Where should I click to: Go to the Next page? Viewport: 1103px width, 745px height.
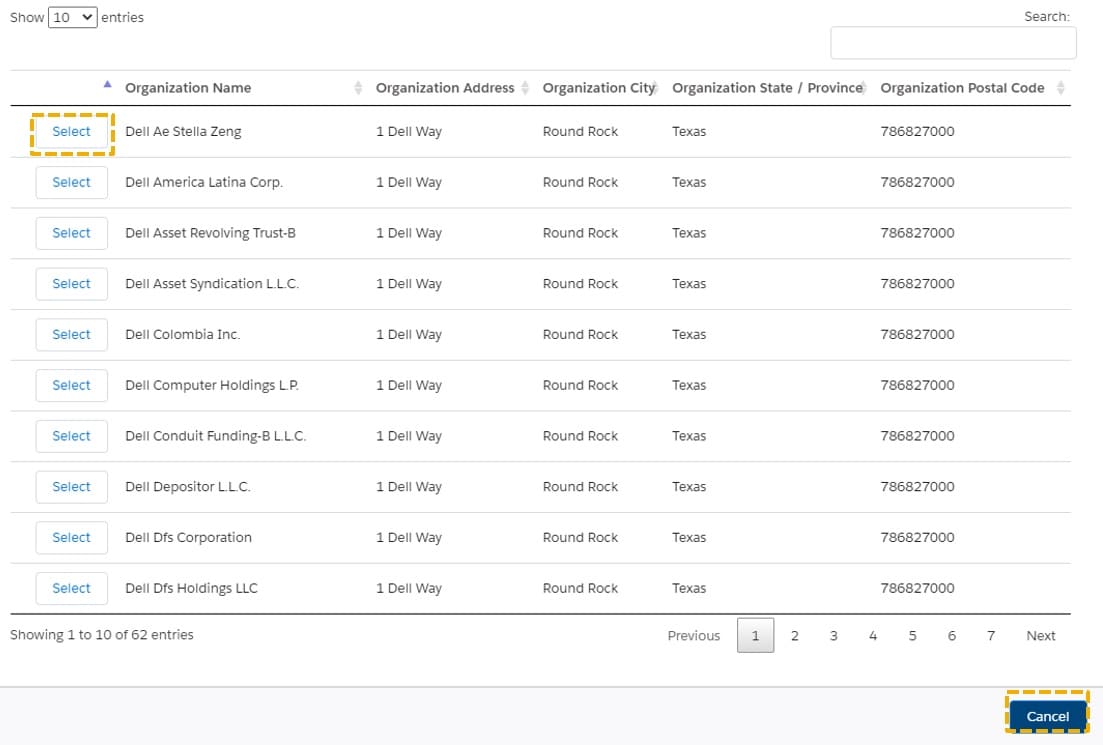click(x=1040, y=635)
